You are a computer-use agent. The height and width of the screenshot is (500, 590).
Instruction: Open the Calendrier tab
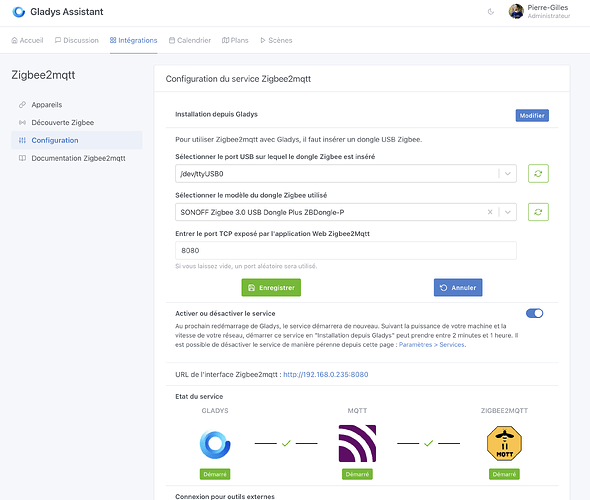pos(190,40)
